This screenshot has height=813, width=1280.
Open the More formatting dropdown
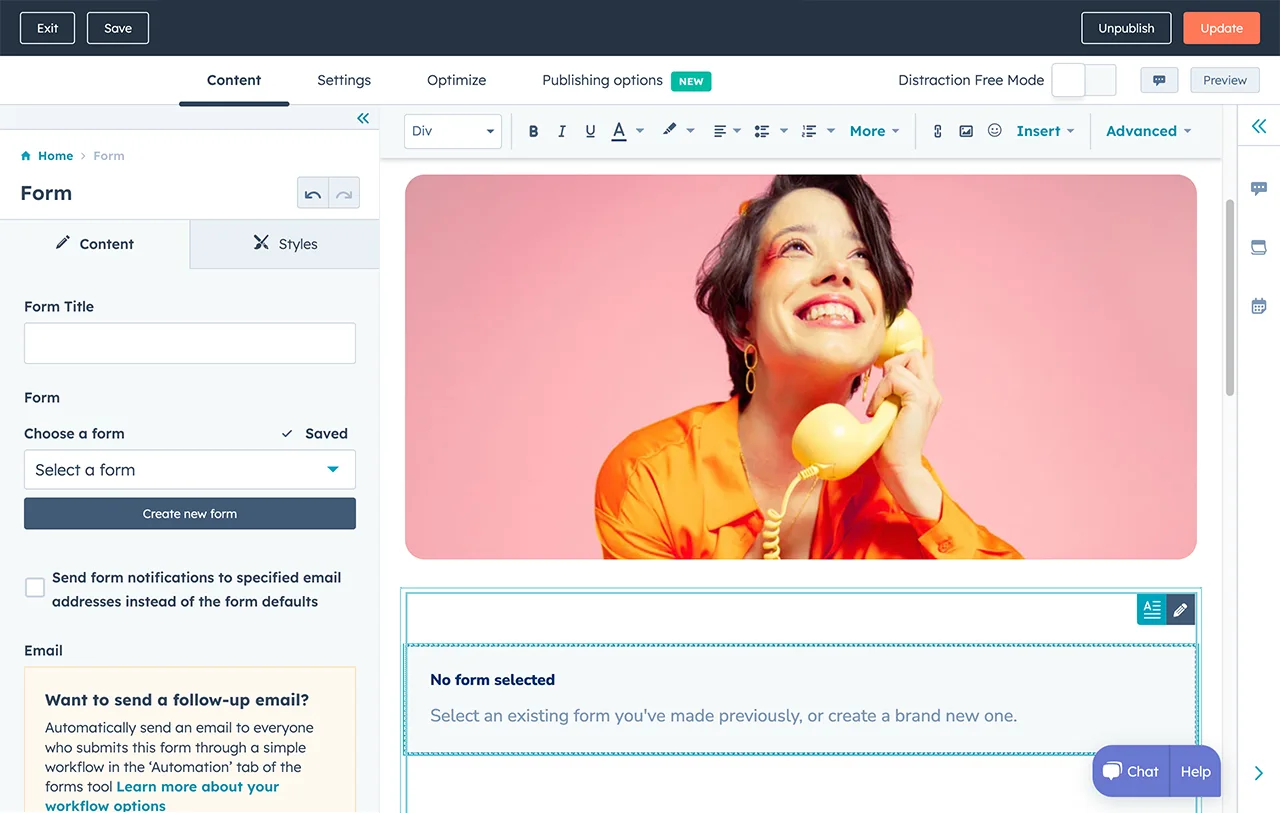tap(869, 131)
